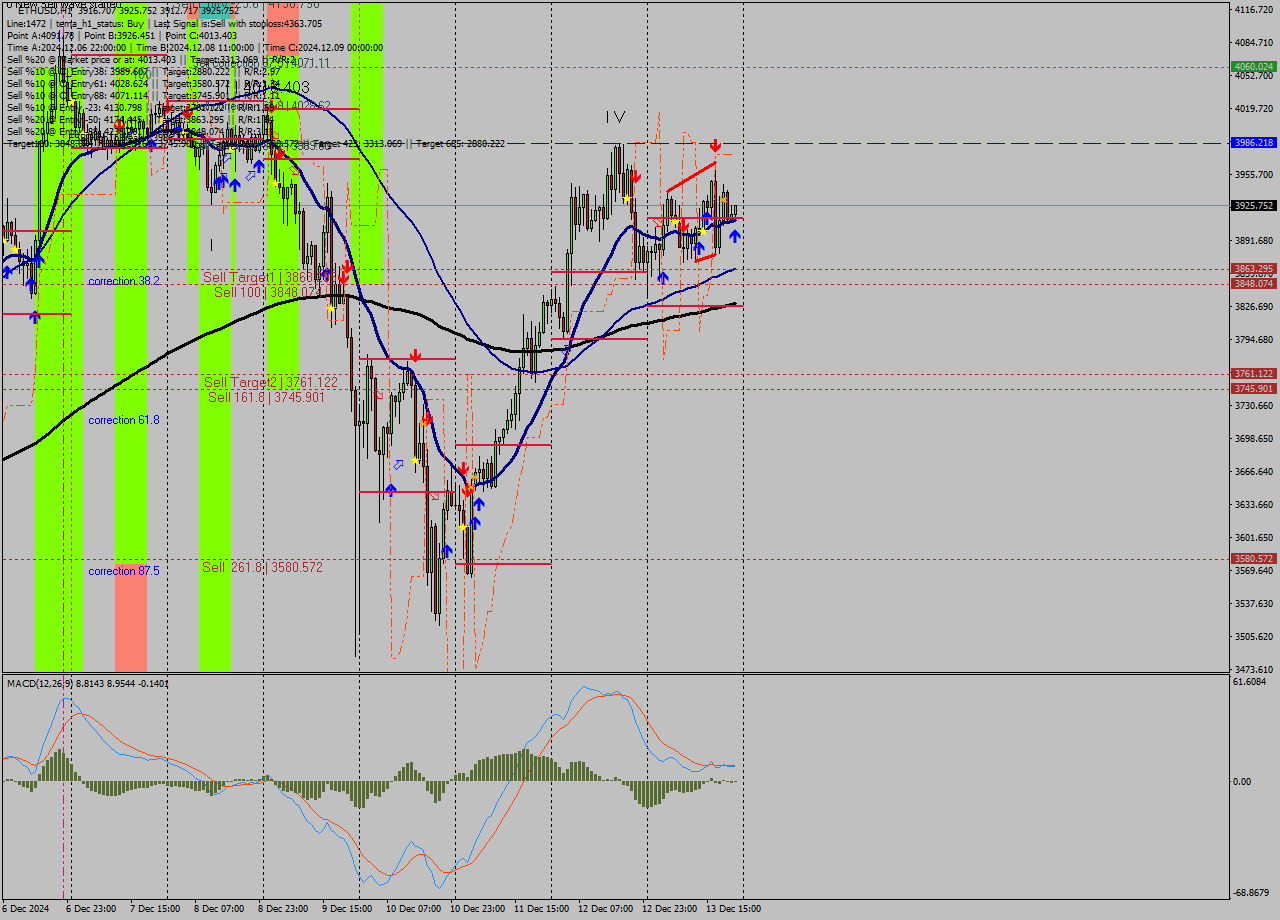
Task: Click price scale value 4084.170
Action: point(1254,42)
